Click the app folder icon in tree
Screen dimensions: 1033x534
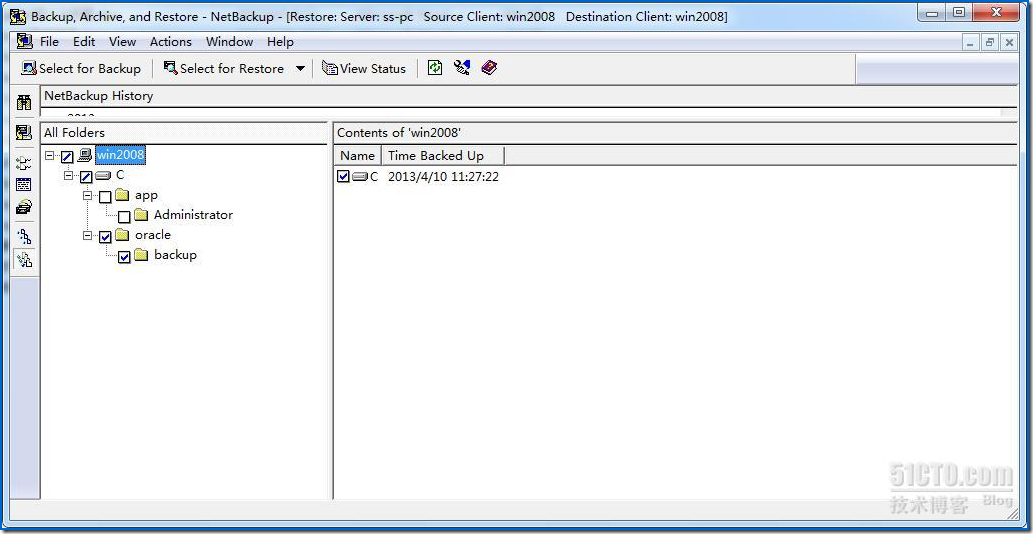click(x=122, y=195)
